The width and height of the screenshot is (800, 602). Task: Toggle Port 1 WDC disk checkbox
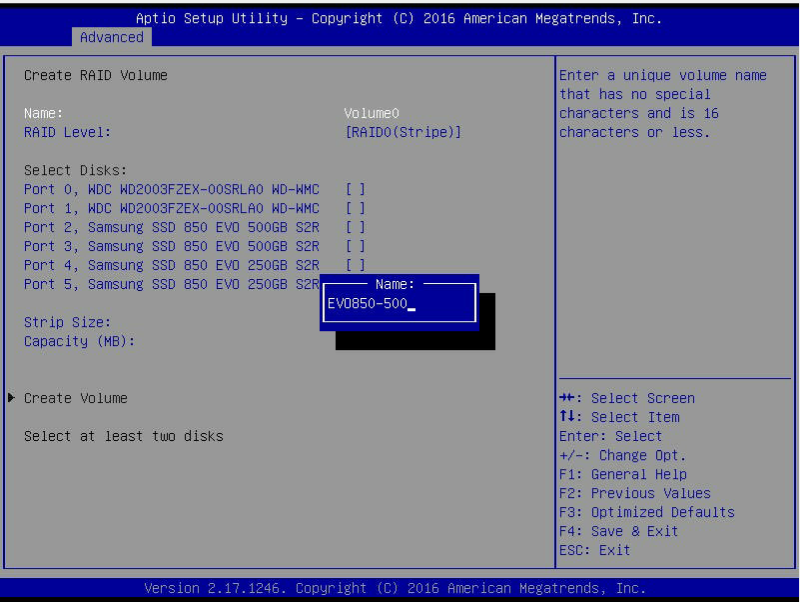point(355,208)
